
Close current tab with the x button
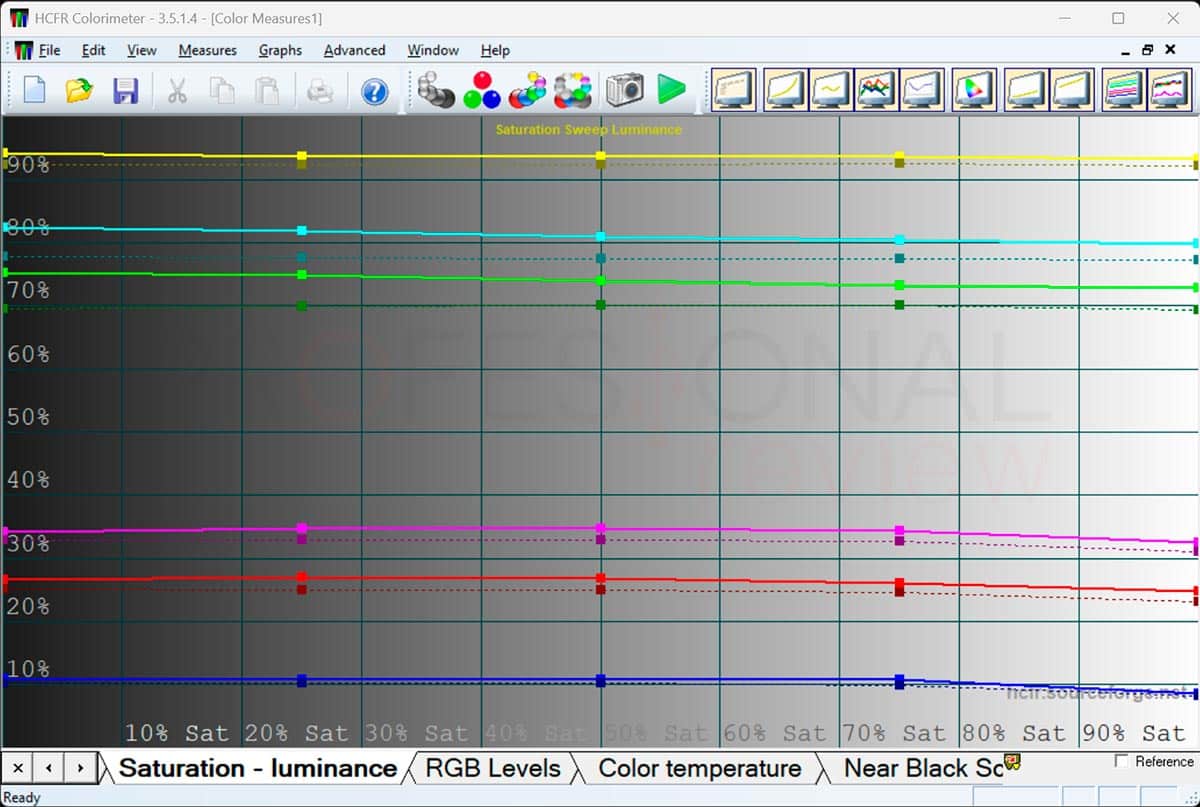pos(17,768)
